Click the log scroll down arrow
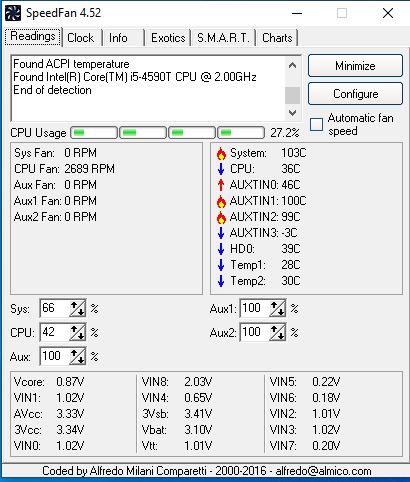Image resolution: width=410 pixels, height=482 pixels. coord(292,113)
